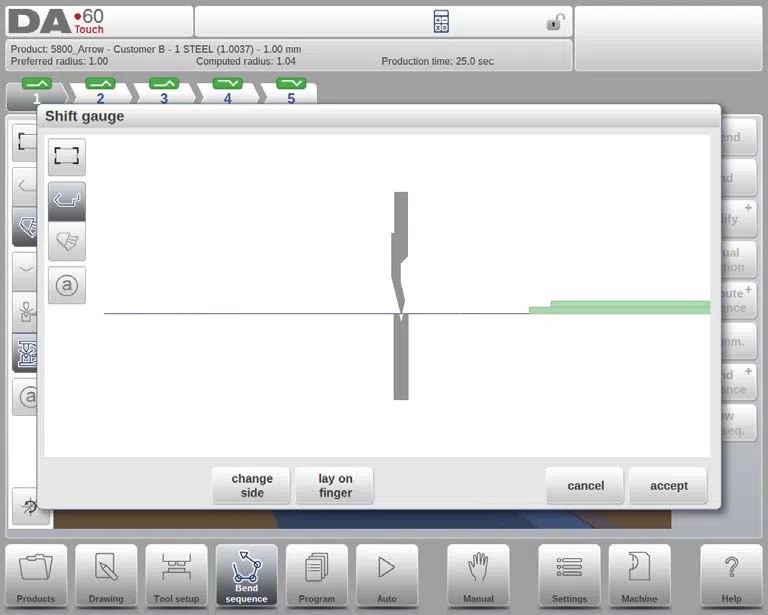The width and height of the screenshot is (768, 615).
Task: Select bend step 3 tab
Action: [x=164, y=93]
